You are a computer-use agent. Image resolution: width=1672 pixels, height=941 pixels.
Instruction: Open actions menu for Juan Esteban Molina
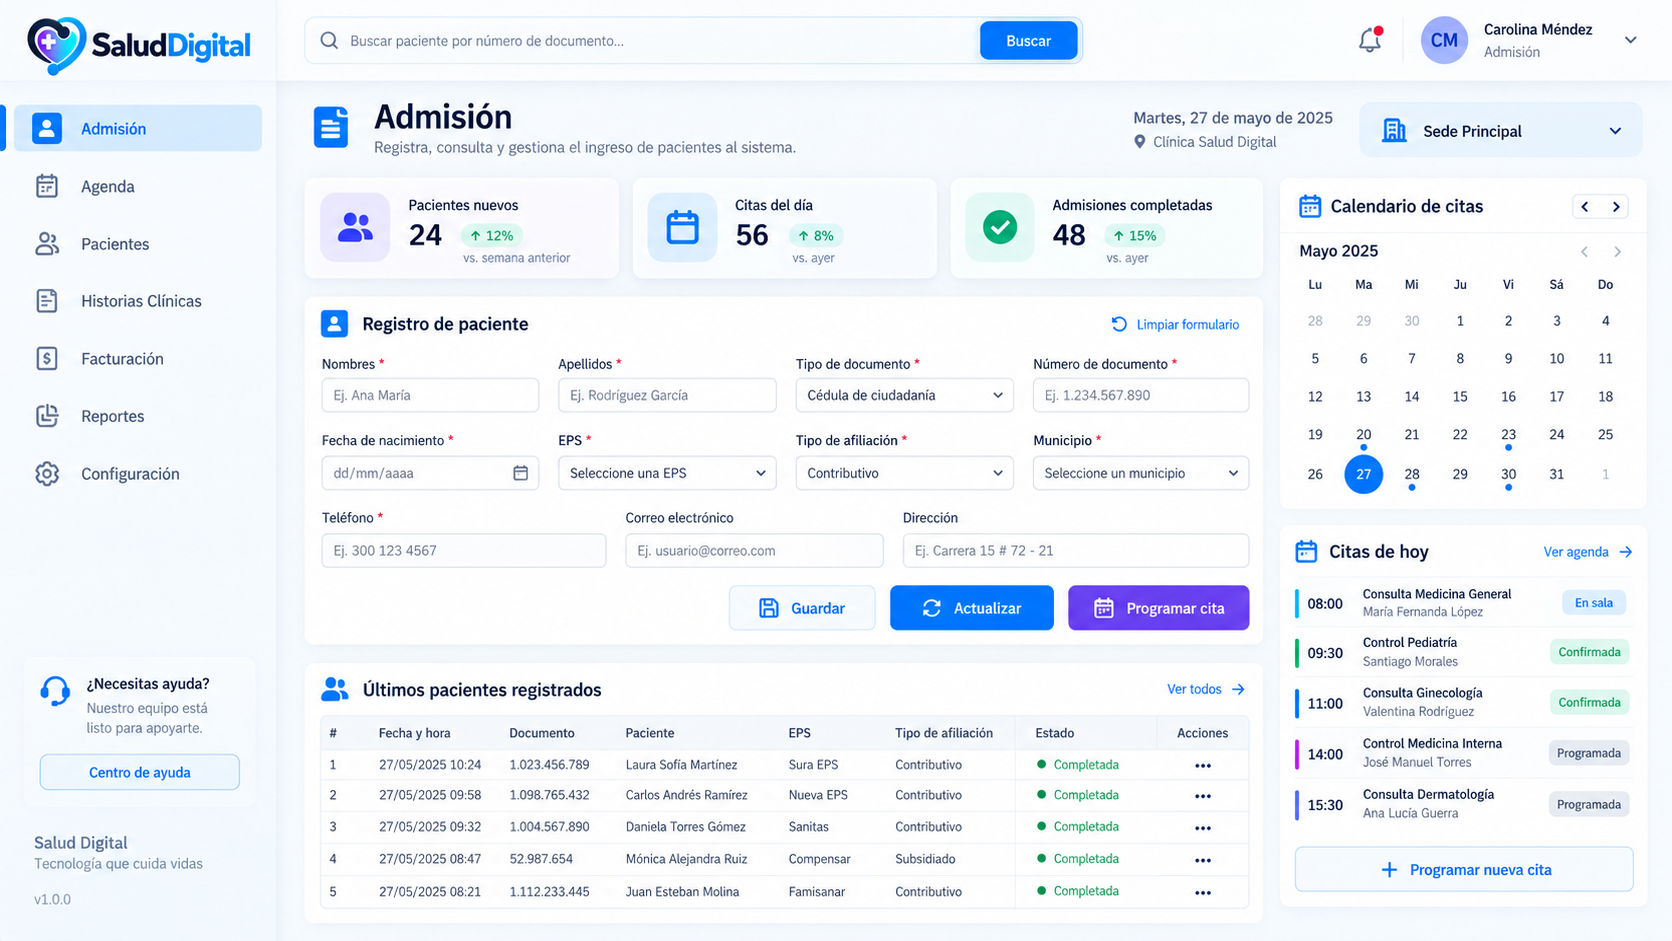1202,892
